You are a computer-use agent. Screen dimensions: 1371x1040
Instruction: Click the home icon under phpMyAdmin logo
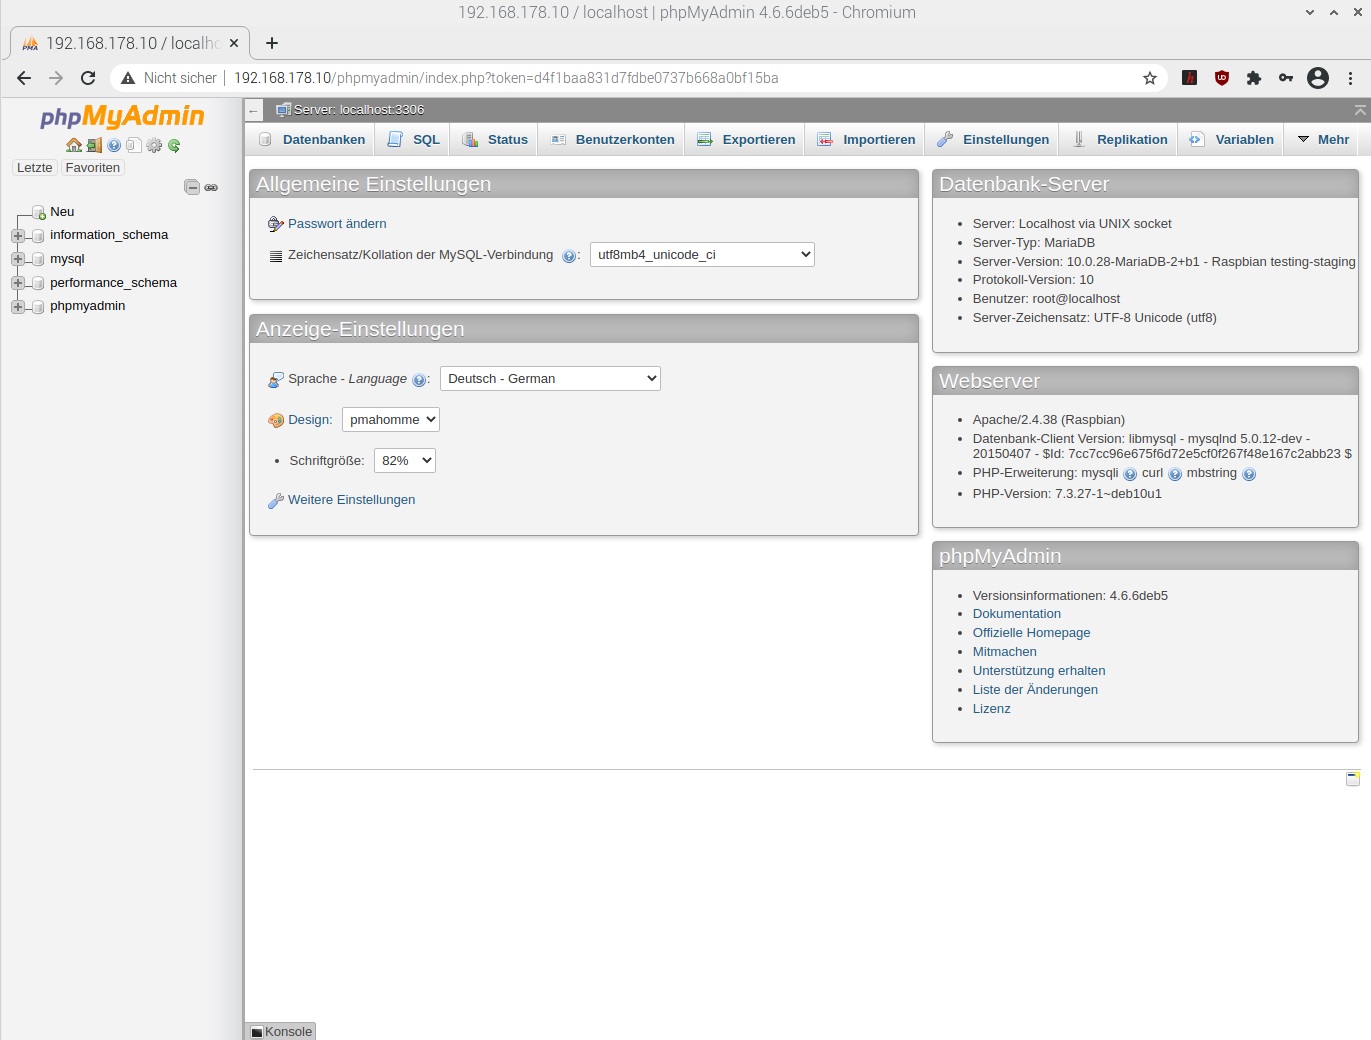(74, 145)
